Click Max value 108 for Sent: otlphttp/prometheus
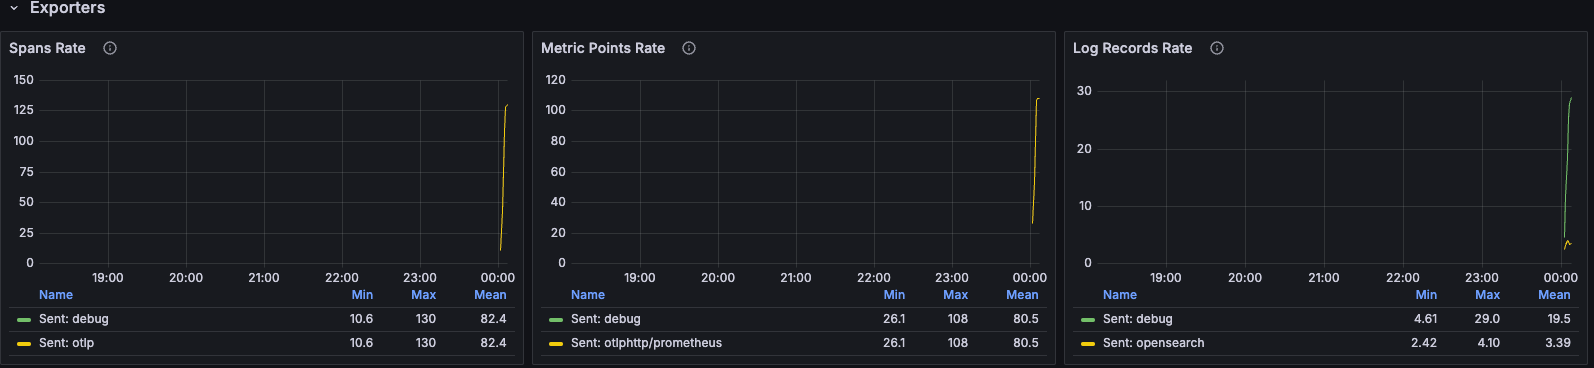This screenshot has width=1594, height=368. pyautogui.click(x=958, y=343)
